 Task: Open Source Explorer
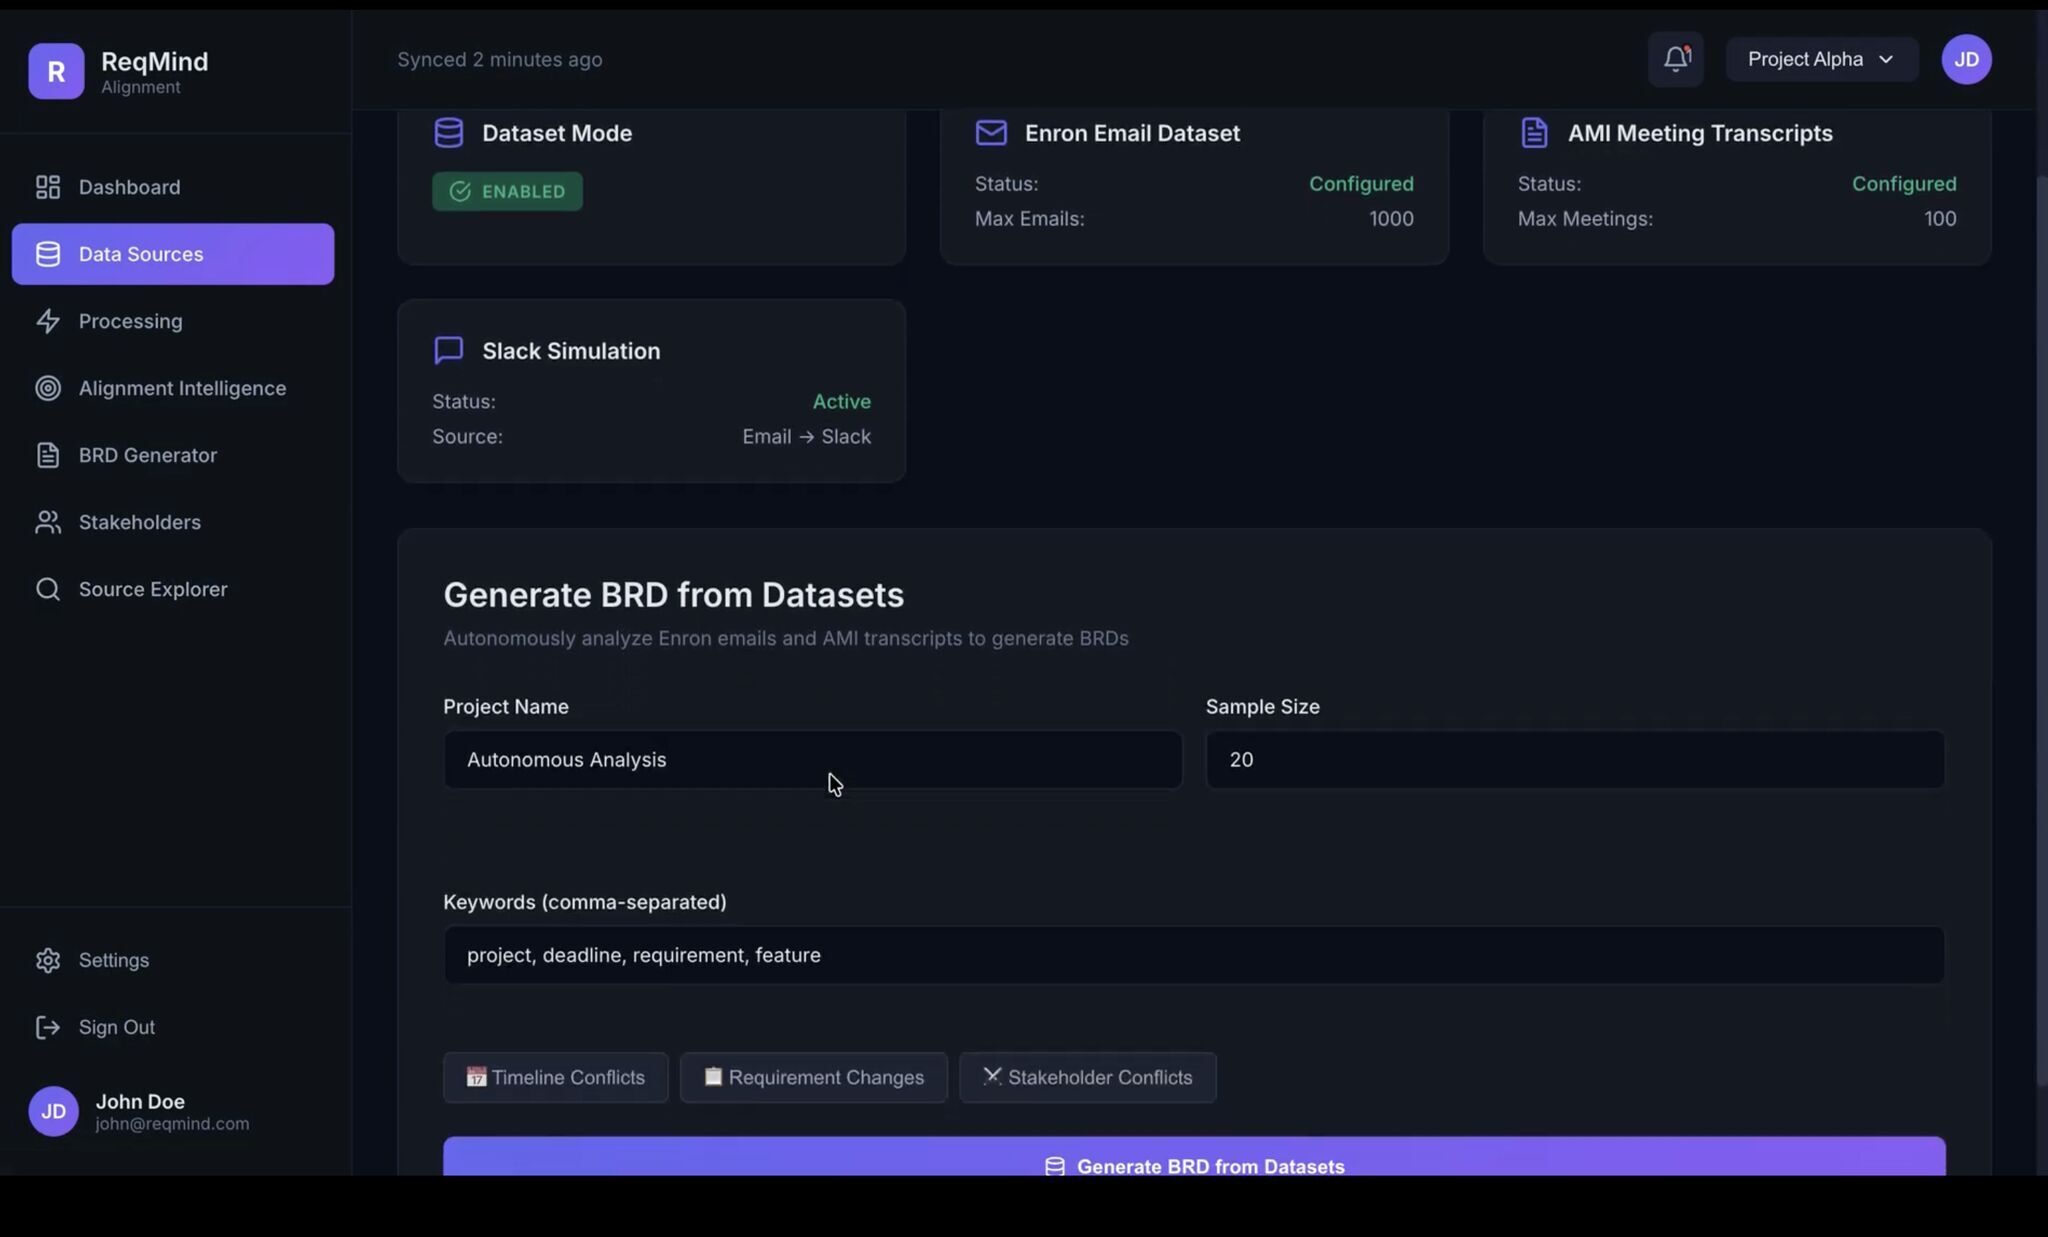tap(172, 589)
